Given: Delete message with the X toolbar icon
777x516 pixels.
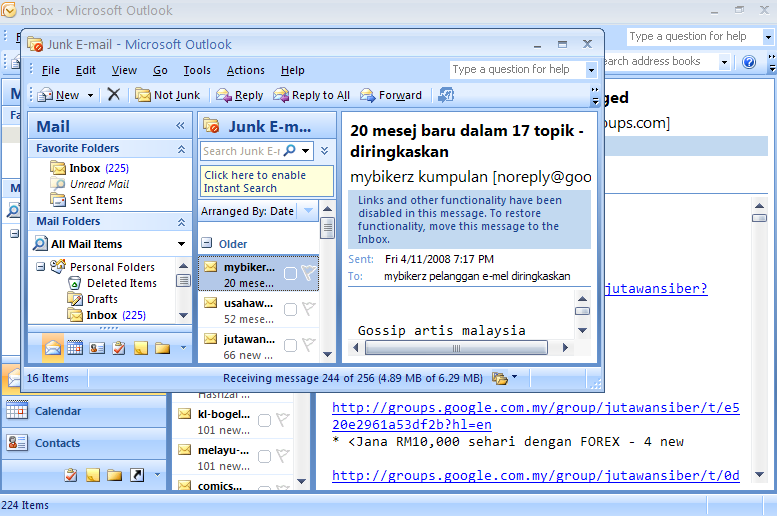Looking at the screenshot, I should pyautogui.click(x=113, y=94).
